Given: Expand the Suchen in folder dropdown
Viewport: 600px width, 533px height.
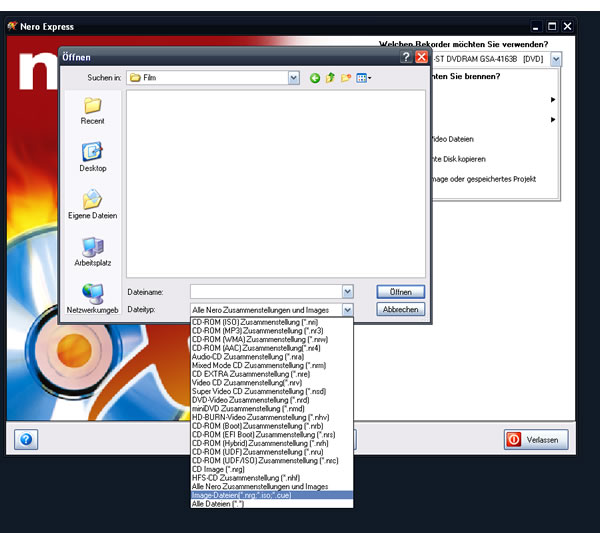Looking at the screenshot, I should click(293, 78).
